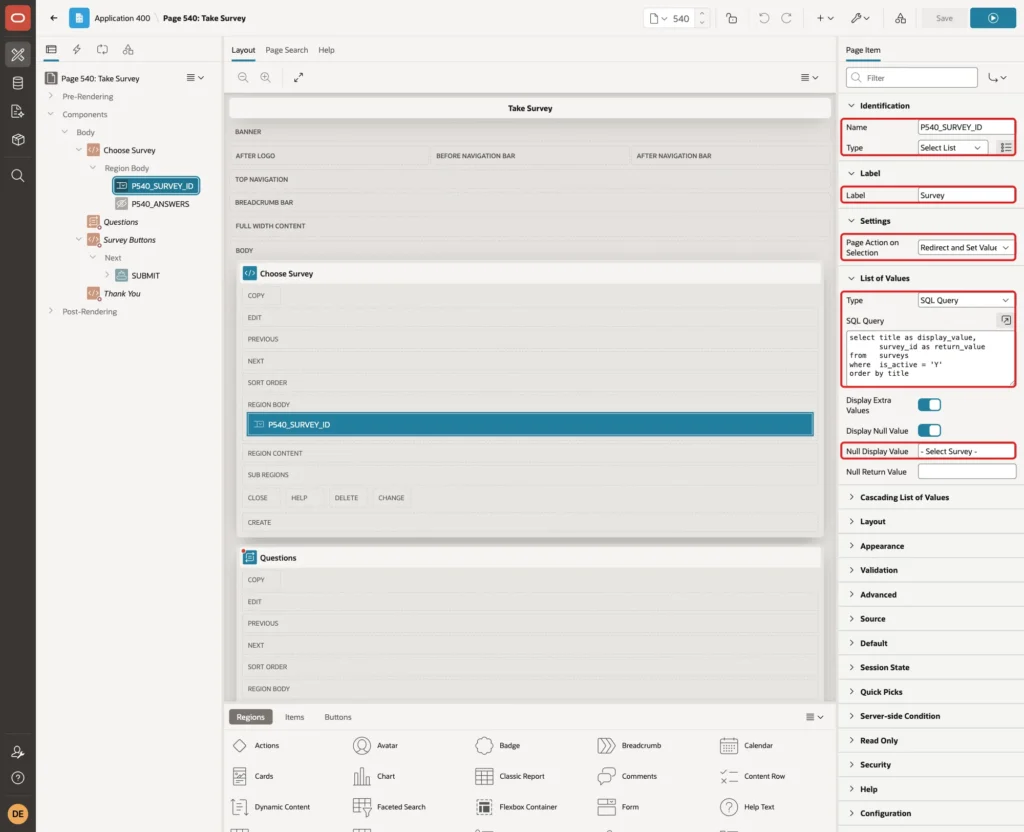Open the App Builder icon in sidebar
Screen dimensions: 1024x832
point(18,55)
